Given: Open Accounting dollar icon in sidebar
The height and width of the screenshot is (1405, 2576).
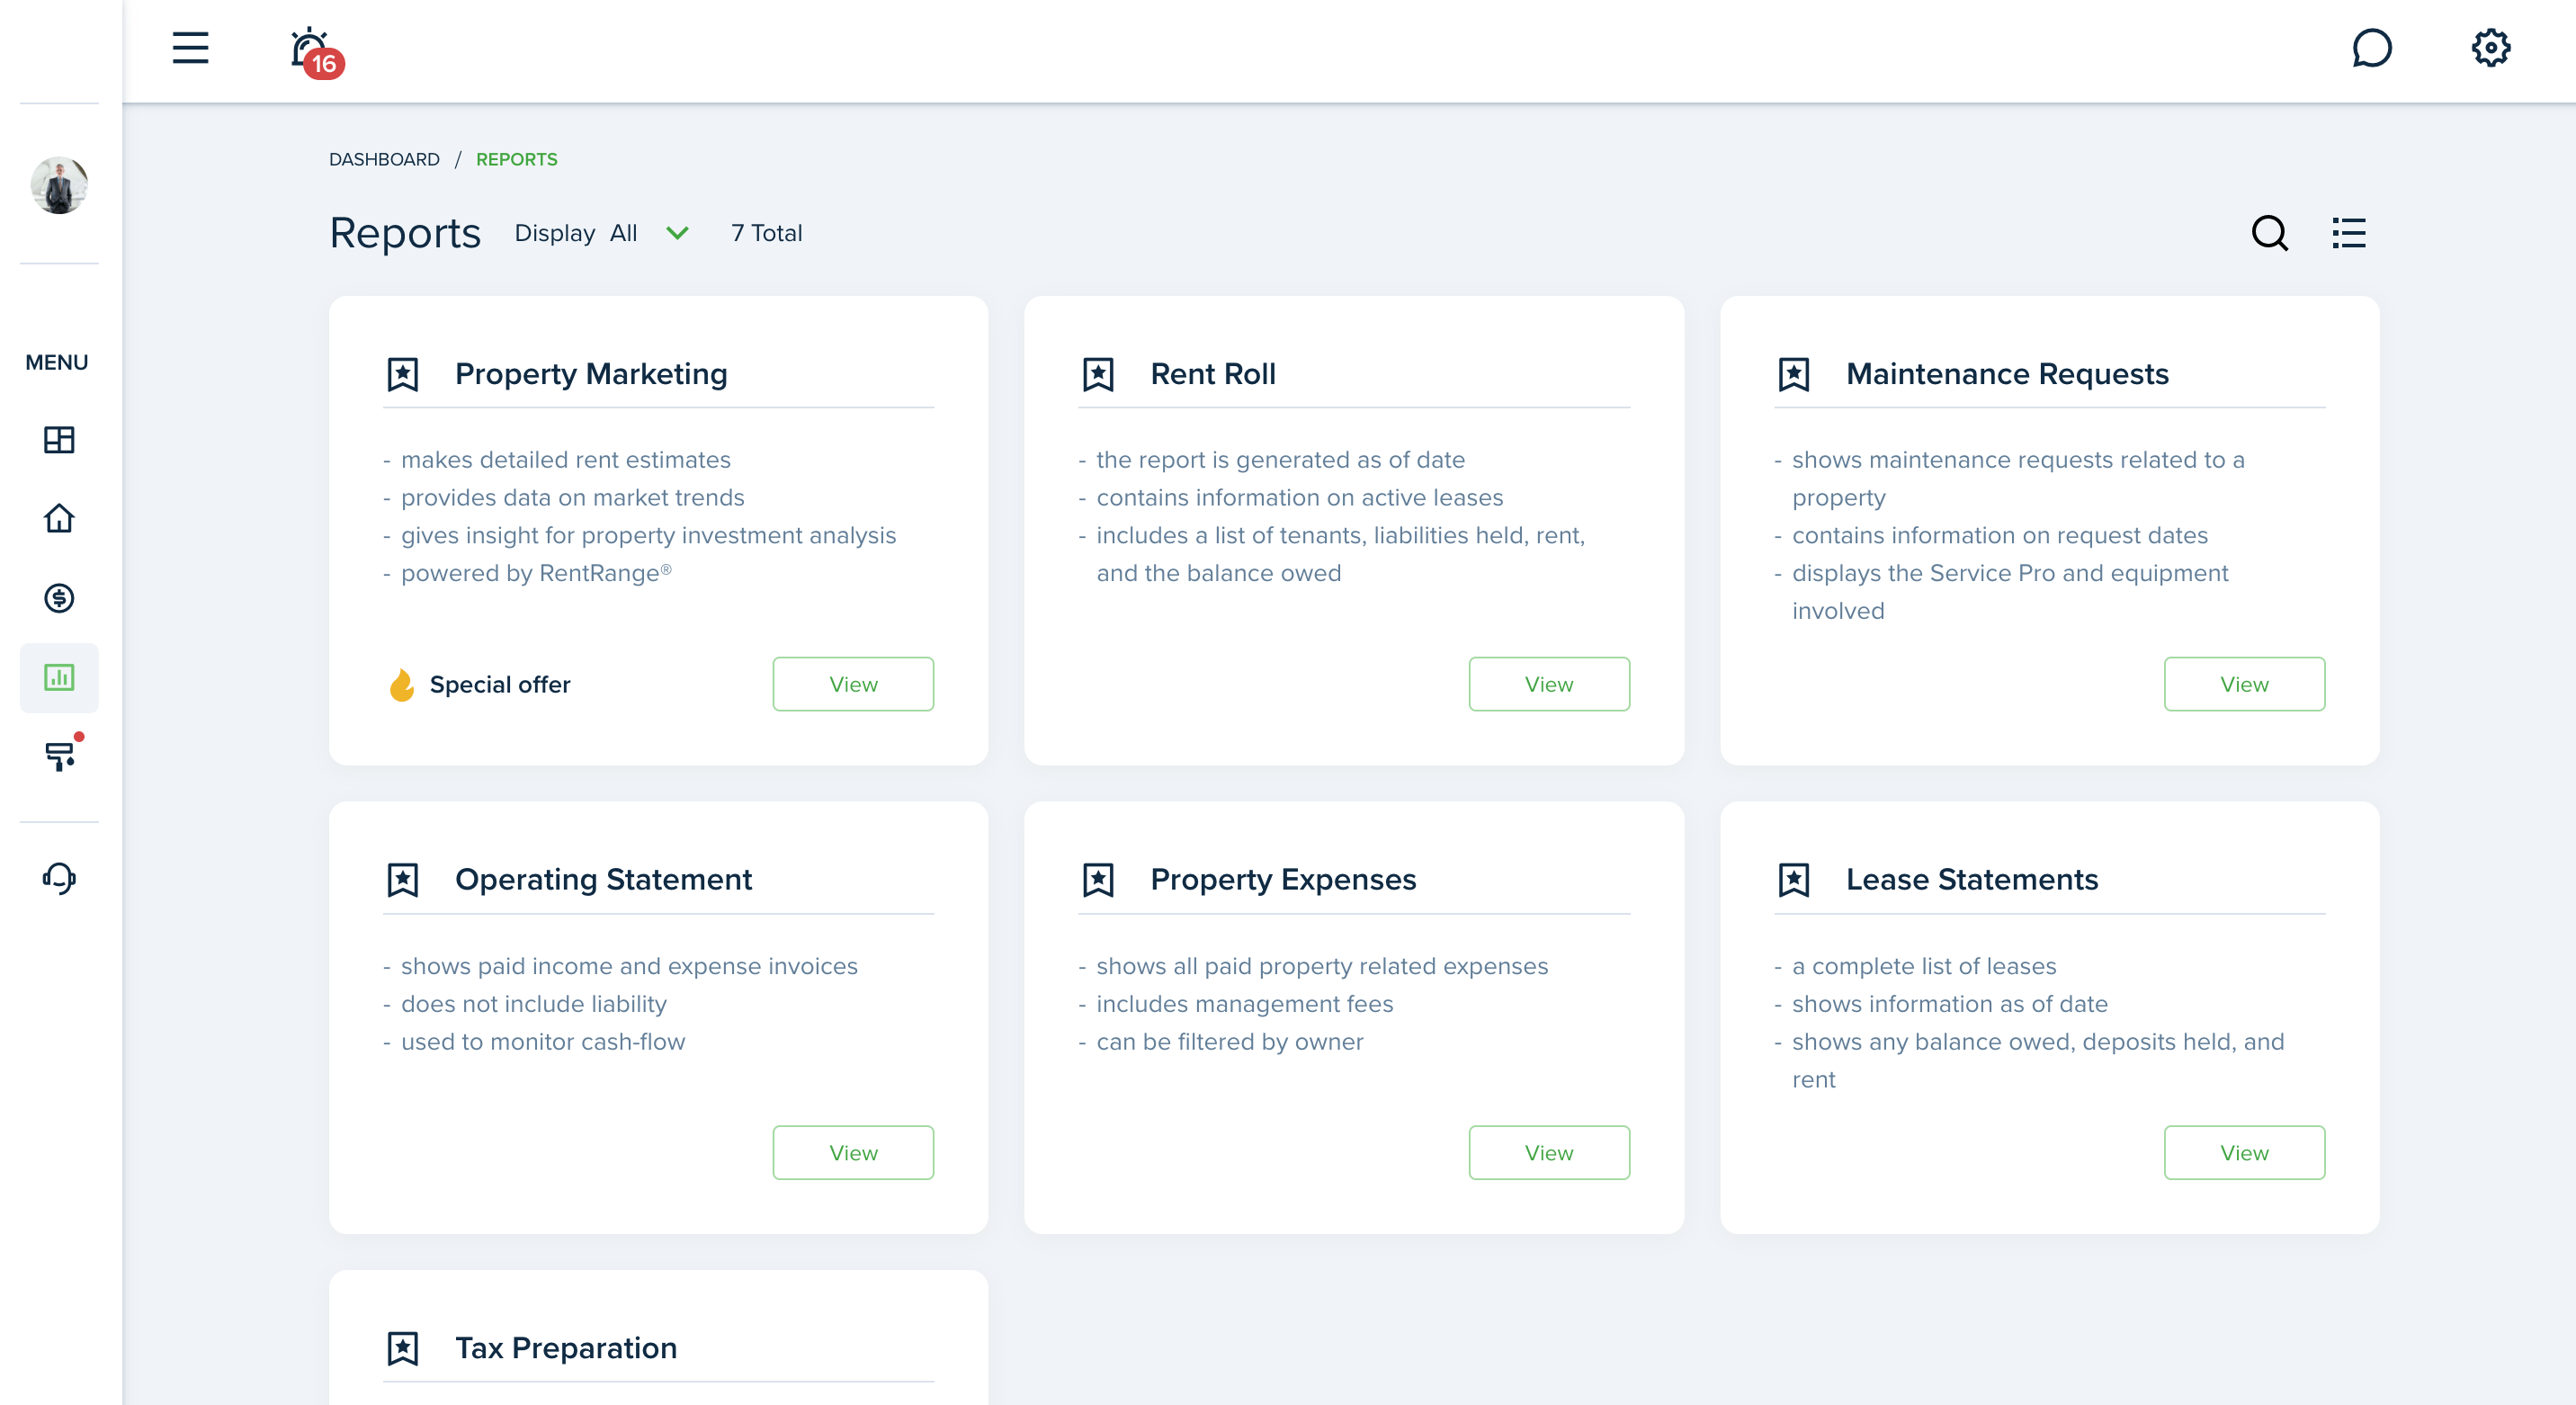Looking at the screenshot, I should pyautogui.click(x=59, y=598).
